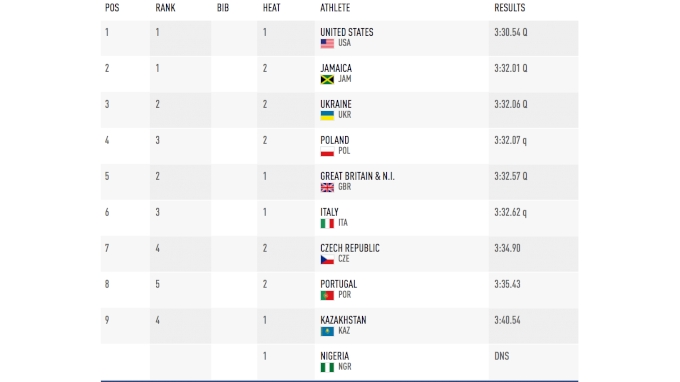680x382 pixels.
Task: Select the Nigeria DNS result
Action: tap(501, 356)
